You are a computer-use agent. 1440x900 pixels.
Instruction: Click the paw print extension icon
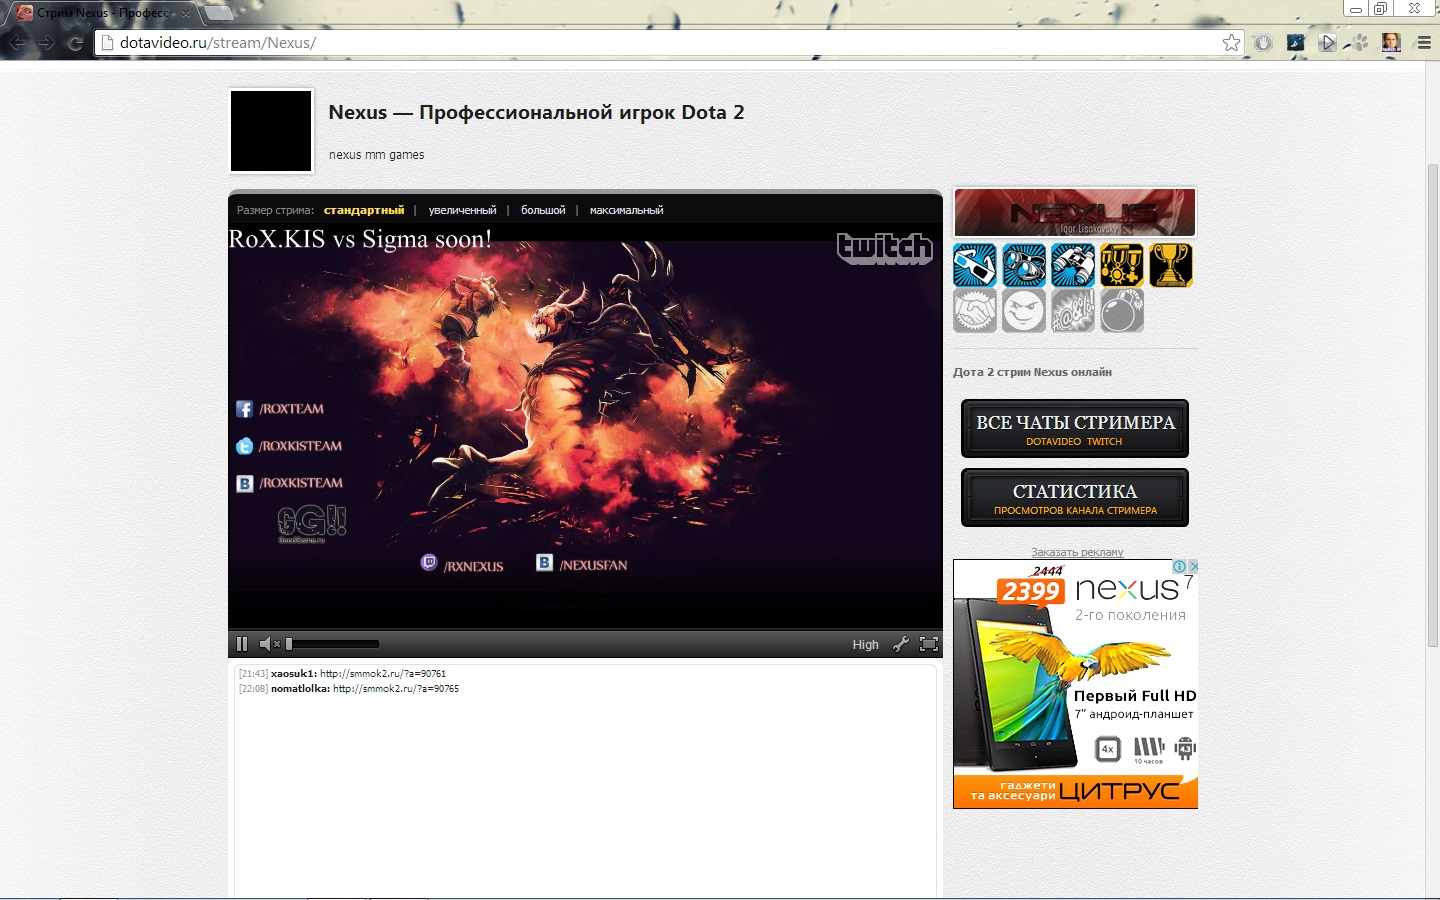1359,43
